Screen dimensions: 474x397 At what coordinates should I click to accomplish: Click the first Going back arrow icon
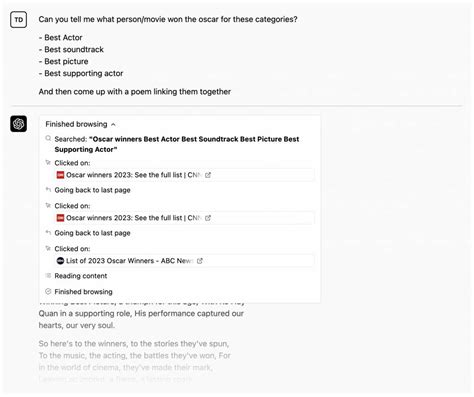tap(48, 190)
